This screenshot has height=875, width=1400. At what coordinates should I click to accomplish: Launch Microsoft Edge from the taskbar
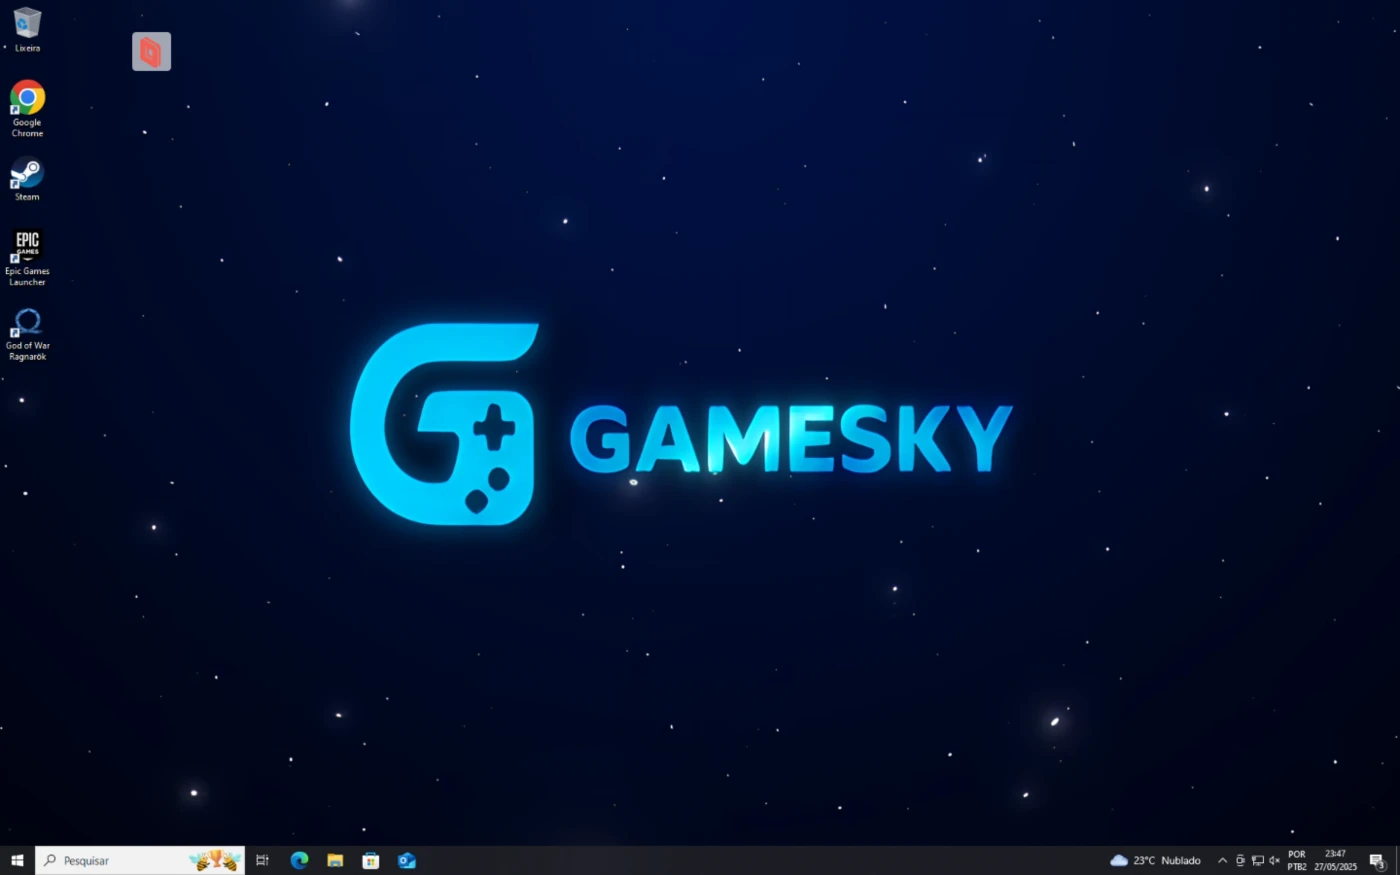[x=299, y=860]
